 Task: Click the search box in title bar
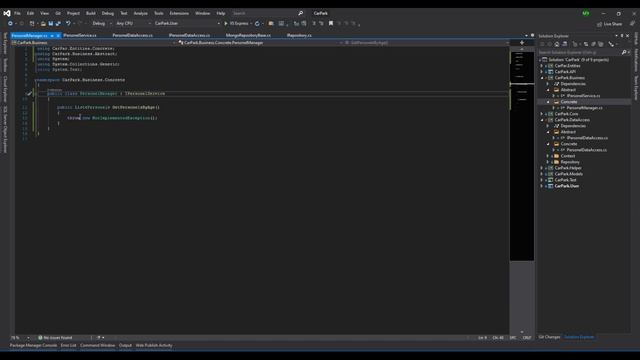tap(267, 13)
